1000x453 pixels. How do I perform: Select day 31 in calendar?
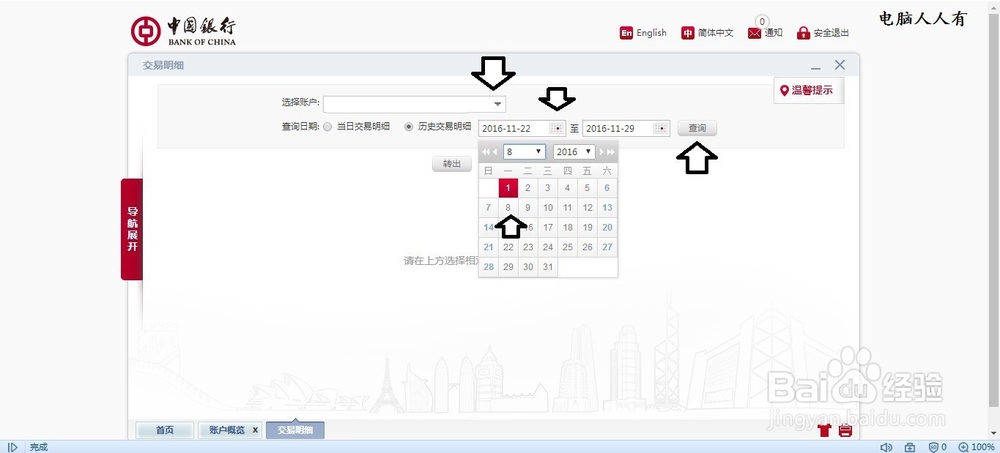pos(548,267)
